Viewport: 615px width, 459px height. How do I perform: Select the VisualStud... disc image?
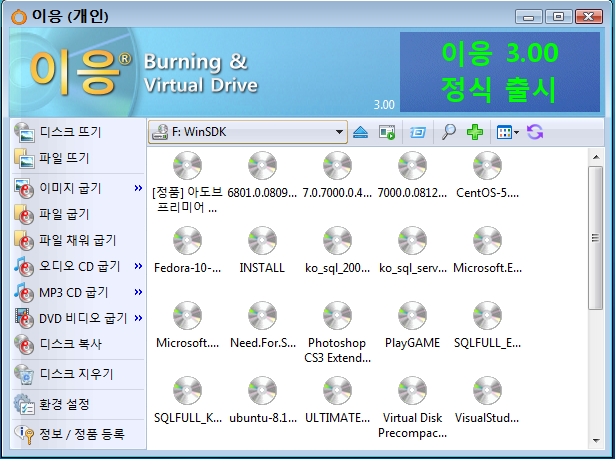(488, 400)
